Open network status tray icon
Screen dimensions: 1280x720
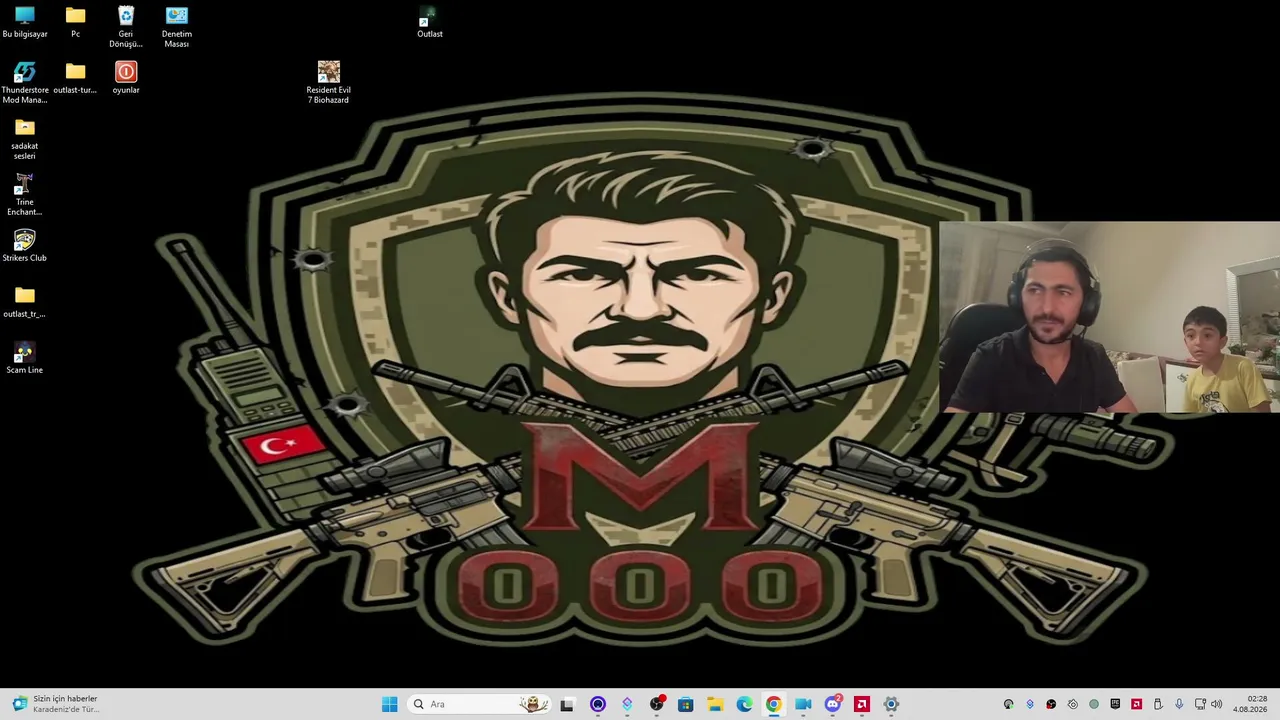1200,704
